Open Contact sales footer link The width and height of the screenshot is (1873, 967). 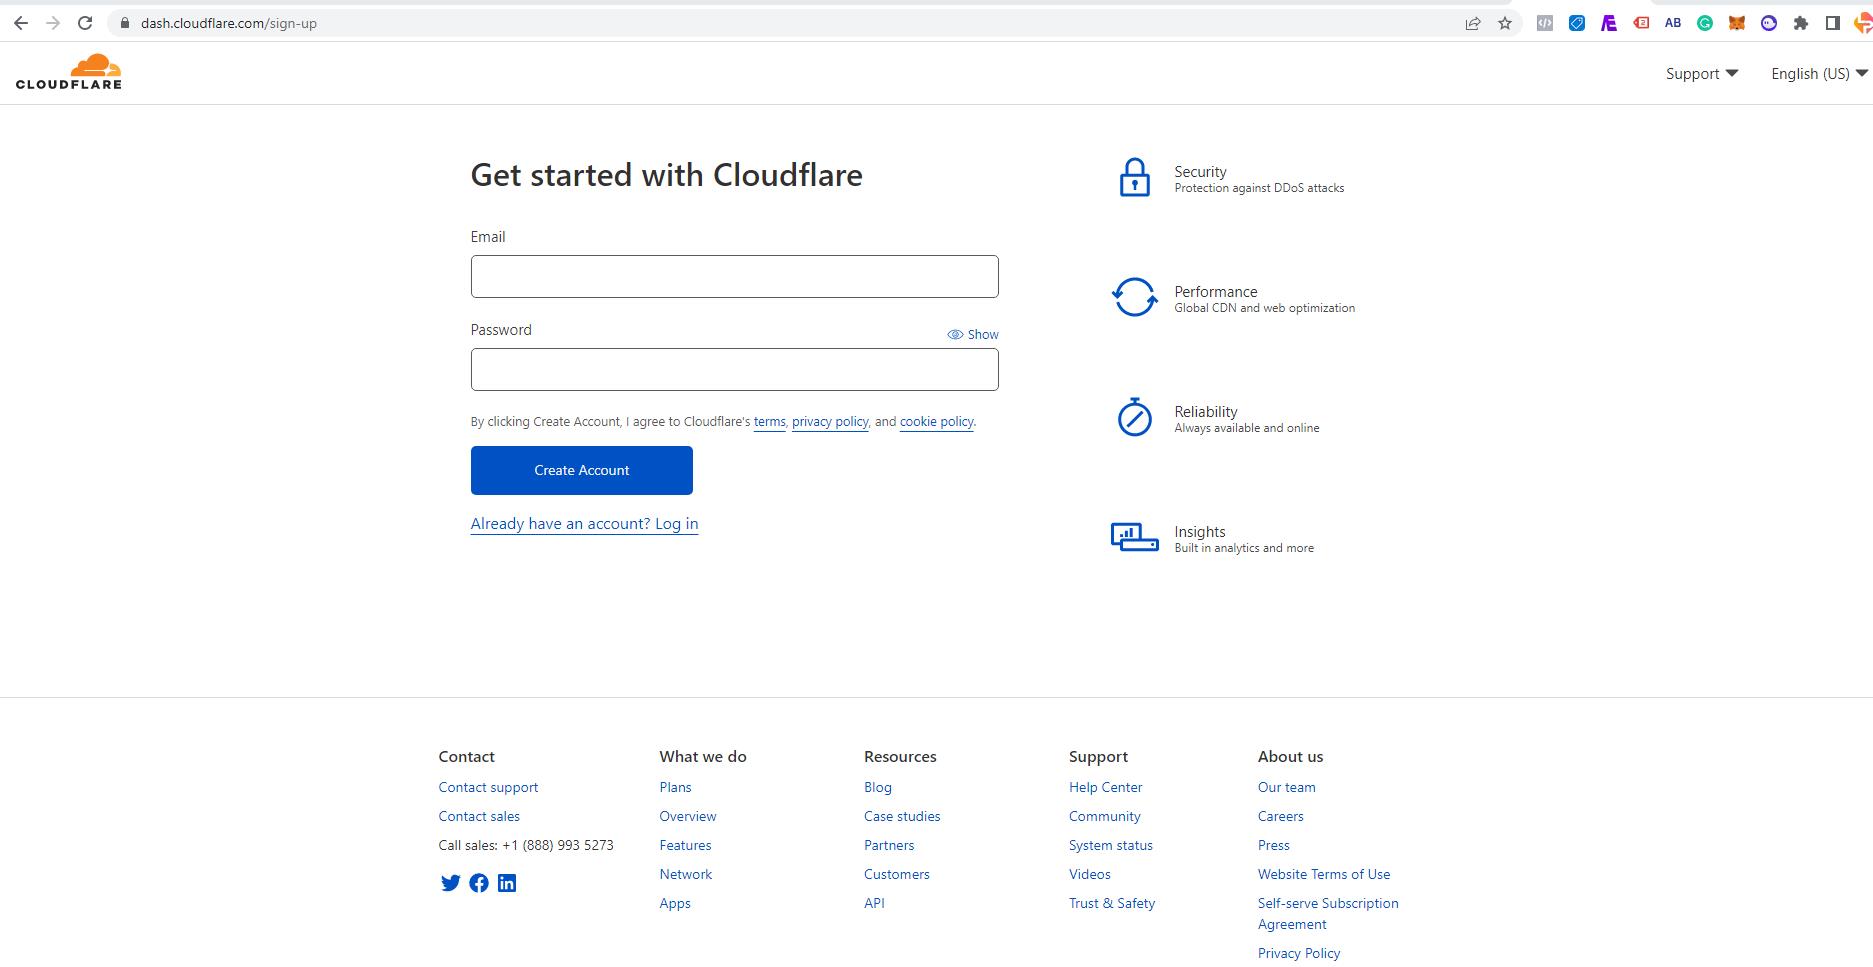click(x=479, y=817)
